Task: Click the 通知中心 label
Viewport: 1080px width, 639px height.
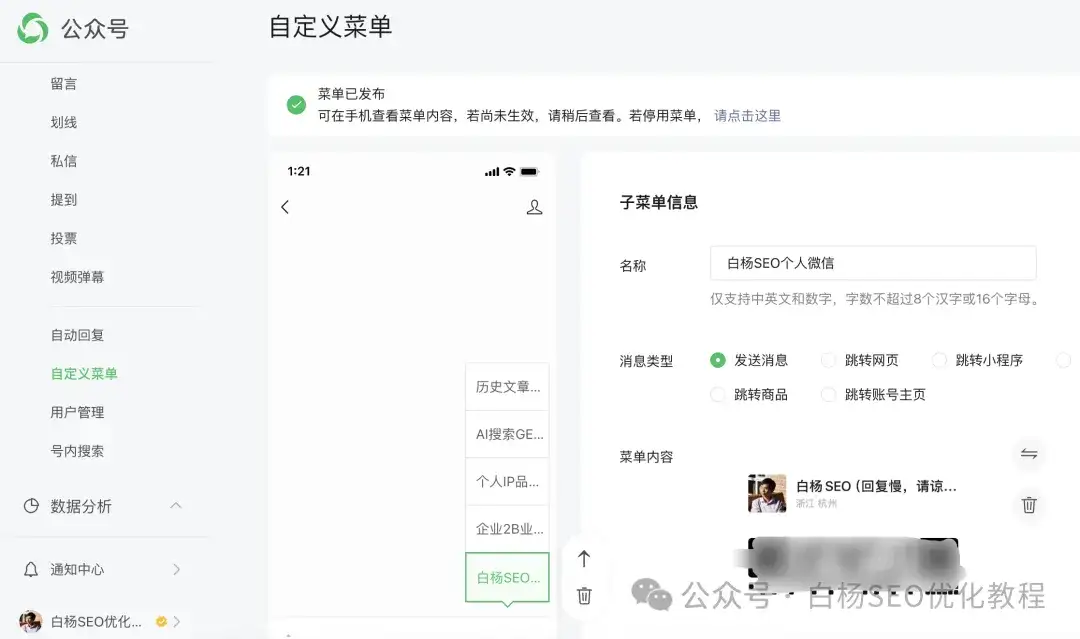Action: click(x=77, y=569)
